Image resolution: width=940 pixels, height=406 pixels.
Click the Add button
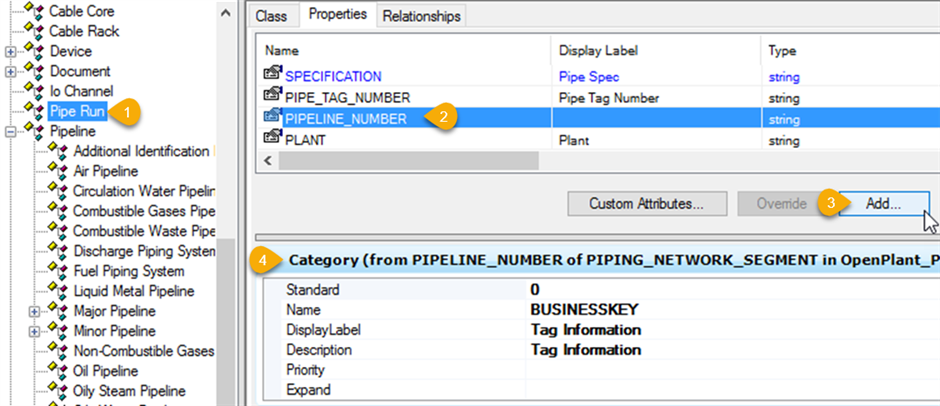(883, 203)
